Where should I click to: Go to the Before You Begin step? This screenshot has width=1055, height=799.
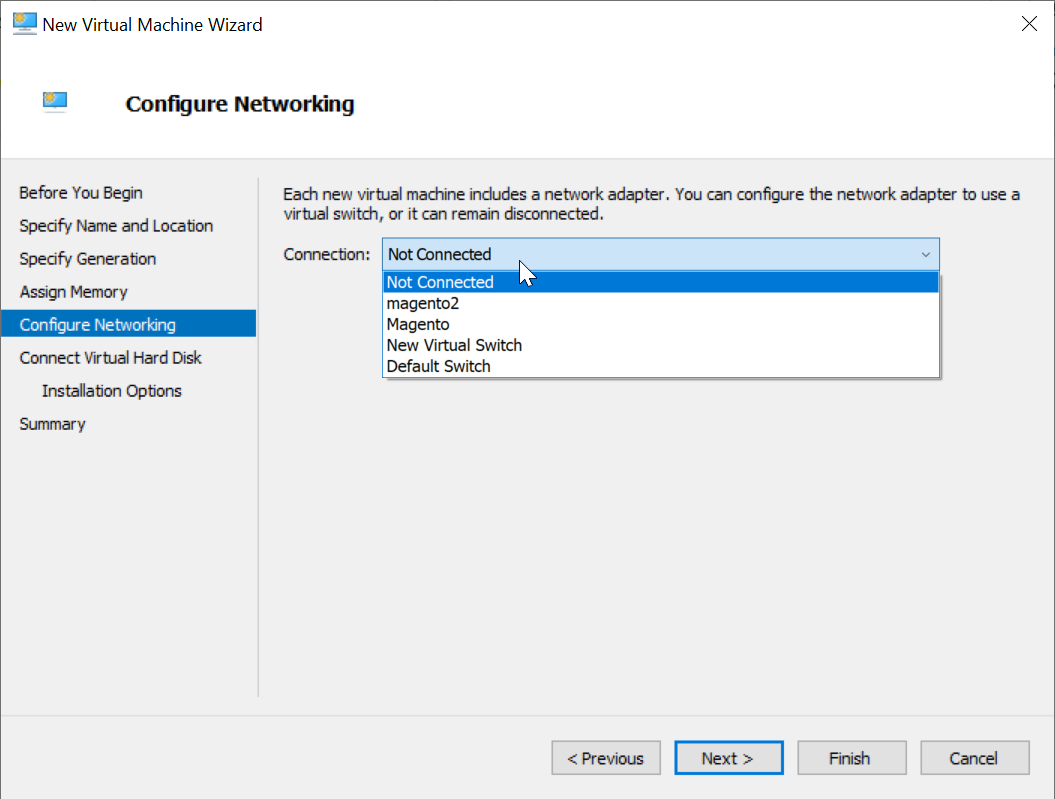(81, 192)
